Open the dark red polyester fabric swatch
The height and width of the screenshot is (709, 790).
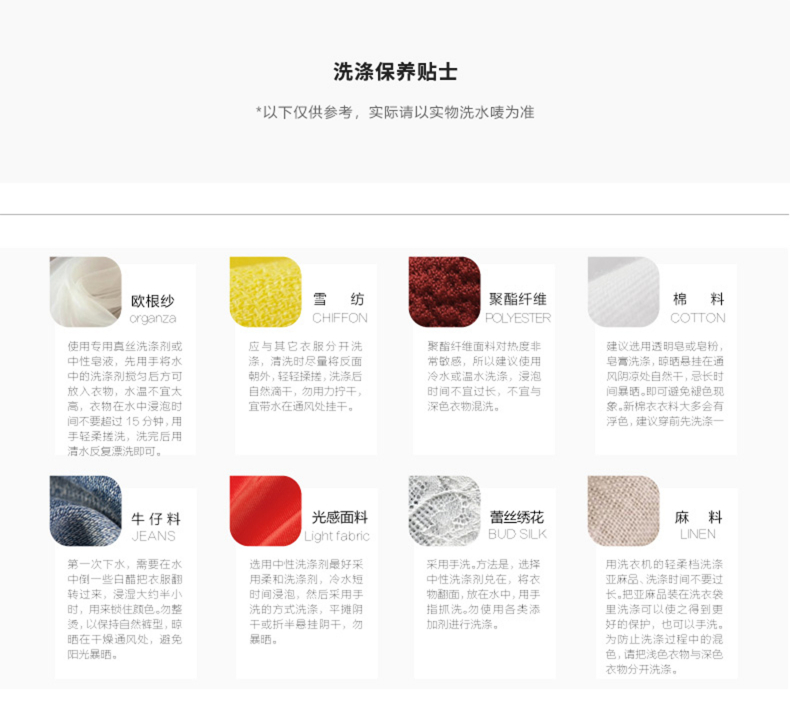point(444,292)
